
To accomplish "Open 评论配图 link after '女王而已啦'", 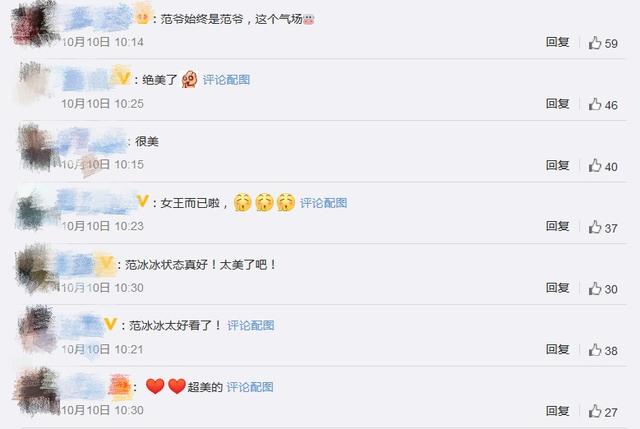I will [323, 203].
